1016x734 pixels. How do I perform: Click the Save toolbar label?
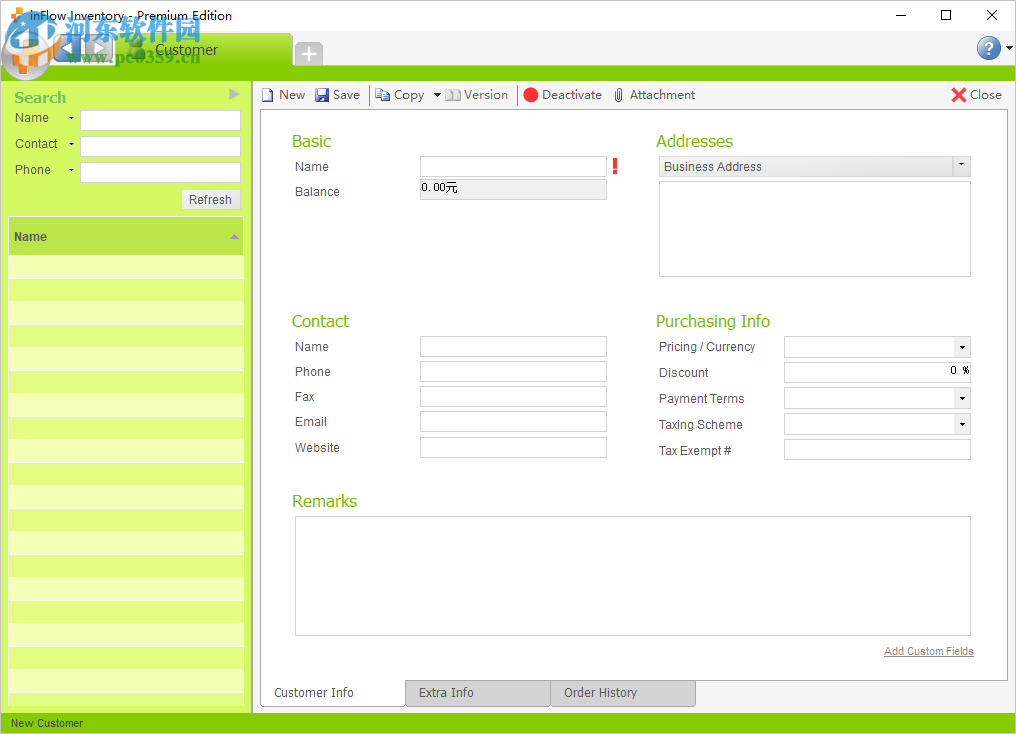pyautogui.click(x=347, y=95)
